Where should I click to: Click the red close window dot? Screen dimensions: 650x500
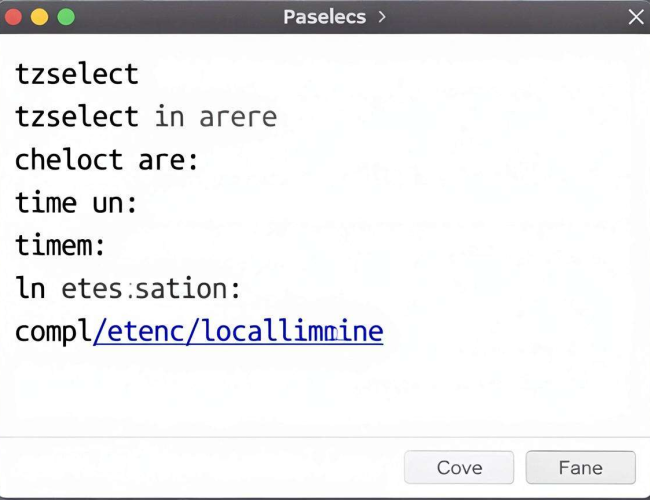click(13, 17)
